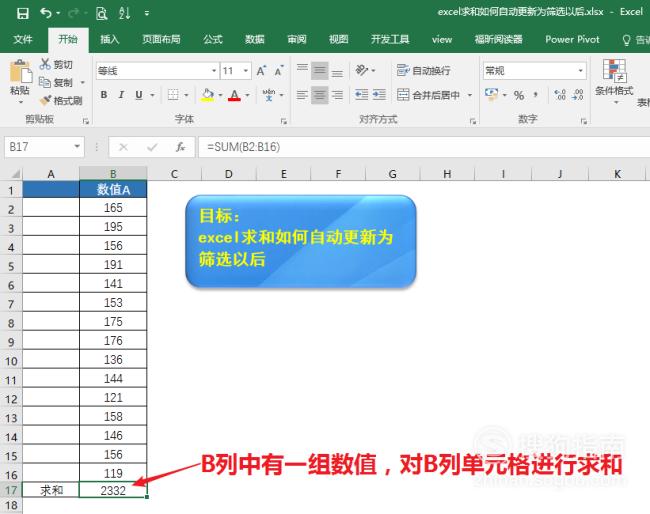This screenshot has height=514, width=650.
Task: Click the Paste (粘贴) icon
Action: [20, 71]
